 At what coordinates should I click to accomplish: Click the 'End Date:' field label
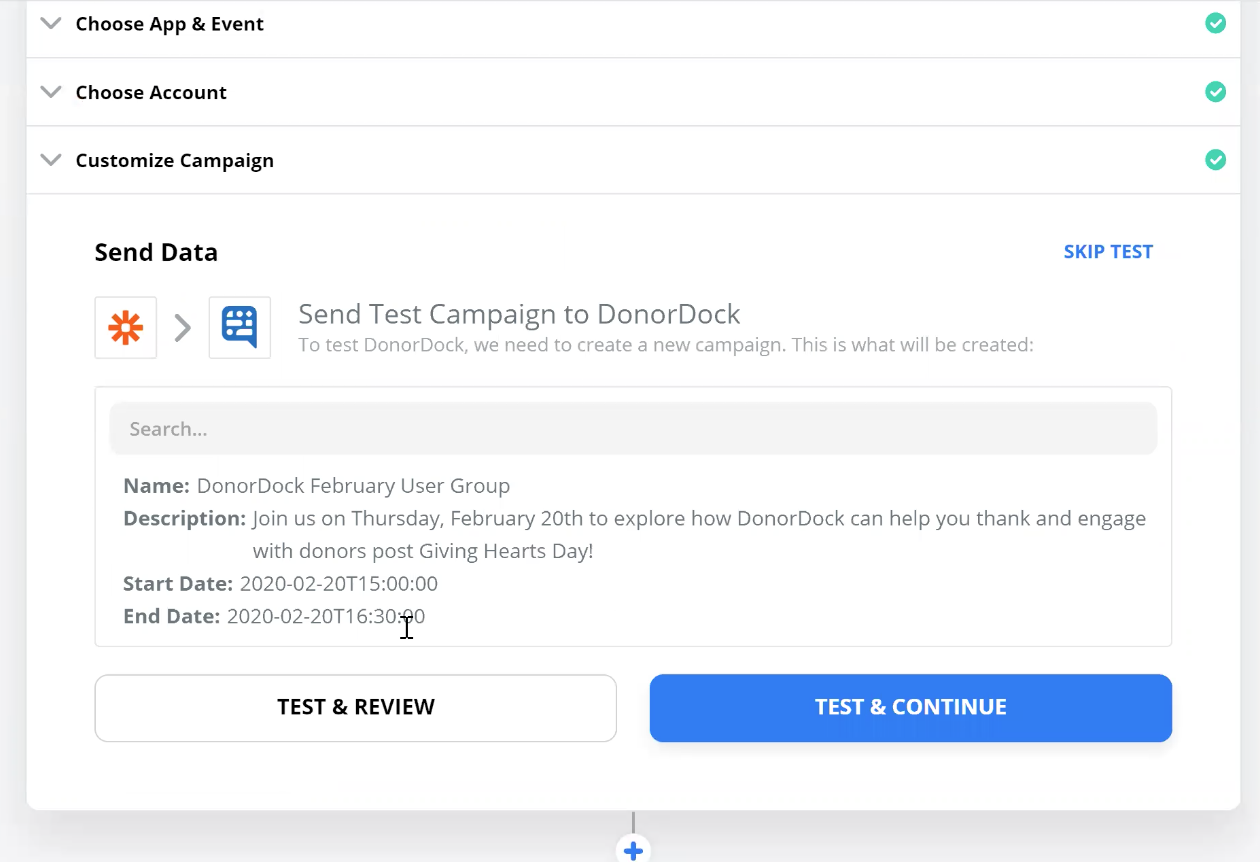(x=171, y=617)
